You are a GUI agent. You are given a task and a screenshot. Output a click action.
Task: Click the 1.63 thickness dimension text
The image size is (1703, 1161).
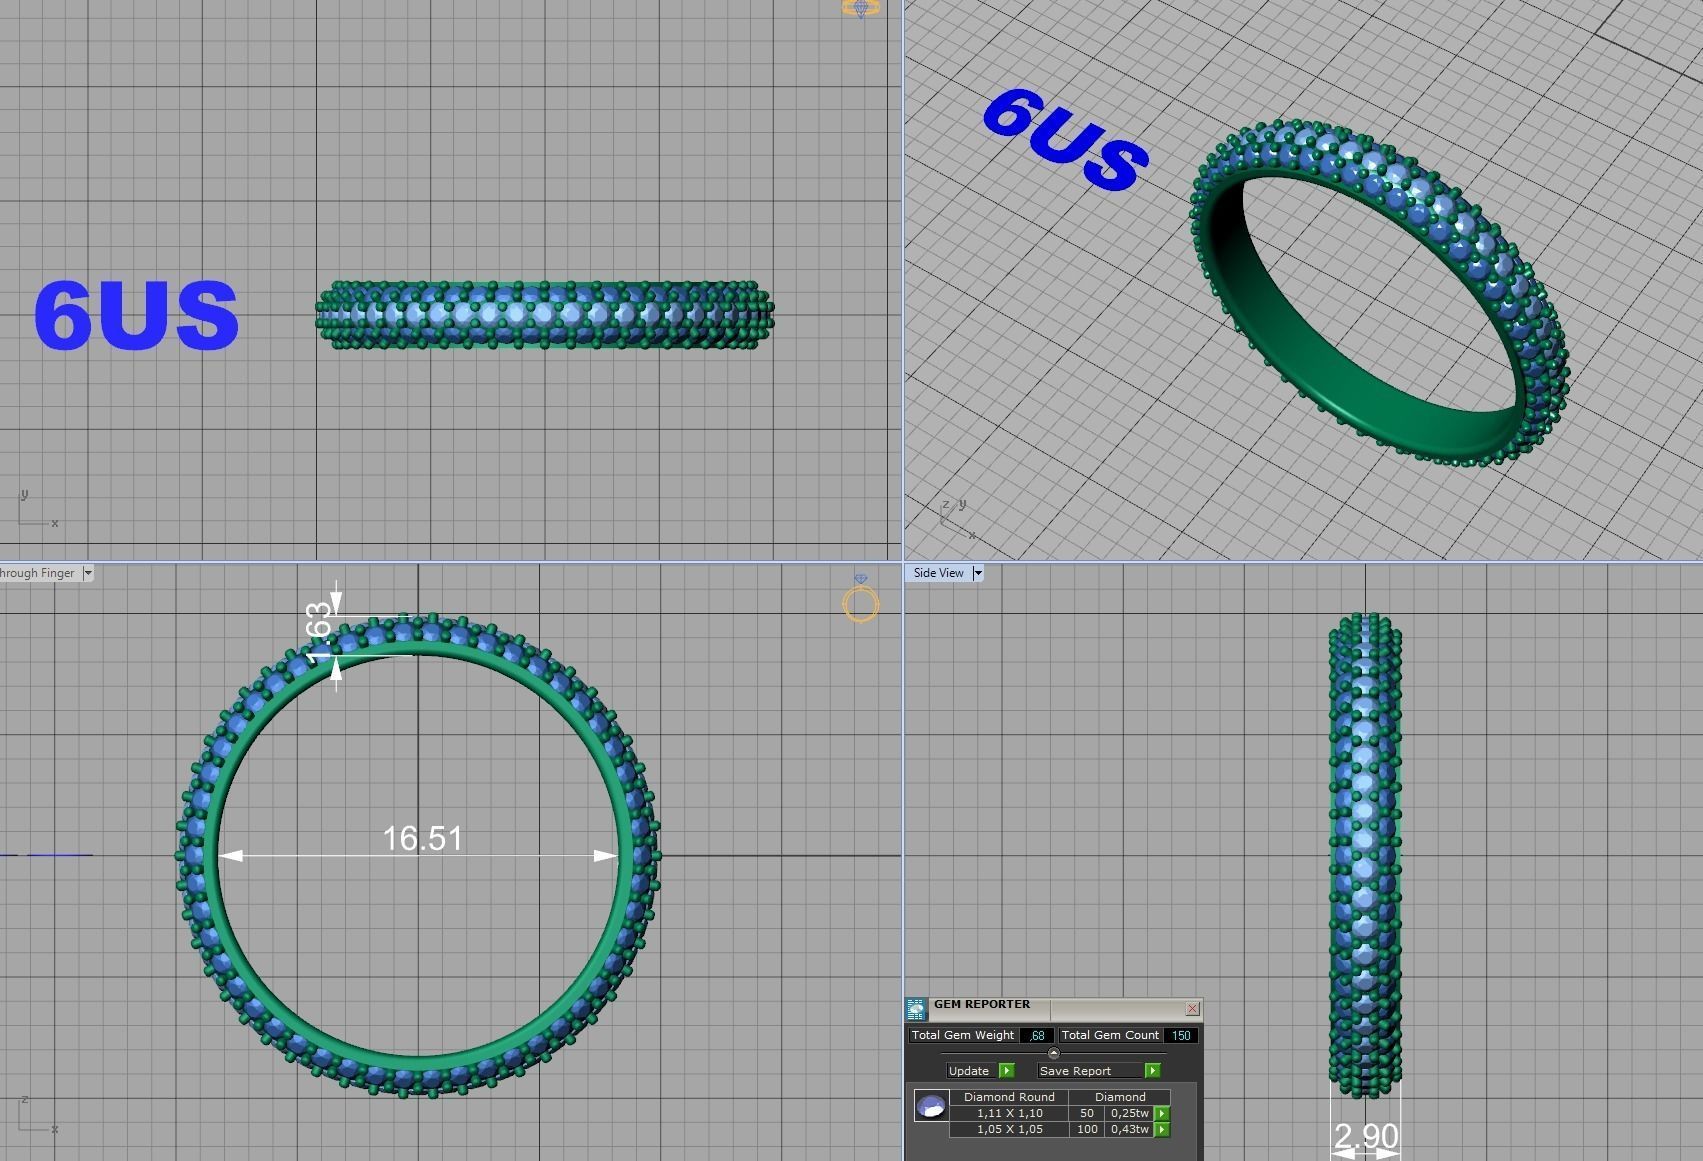click(x=319, y=632)
